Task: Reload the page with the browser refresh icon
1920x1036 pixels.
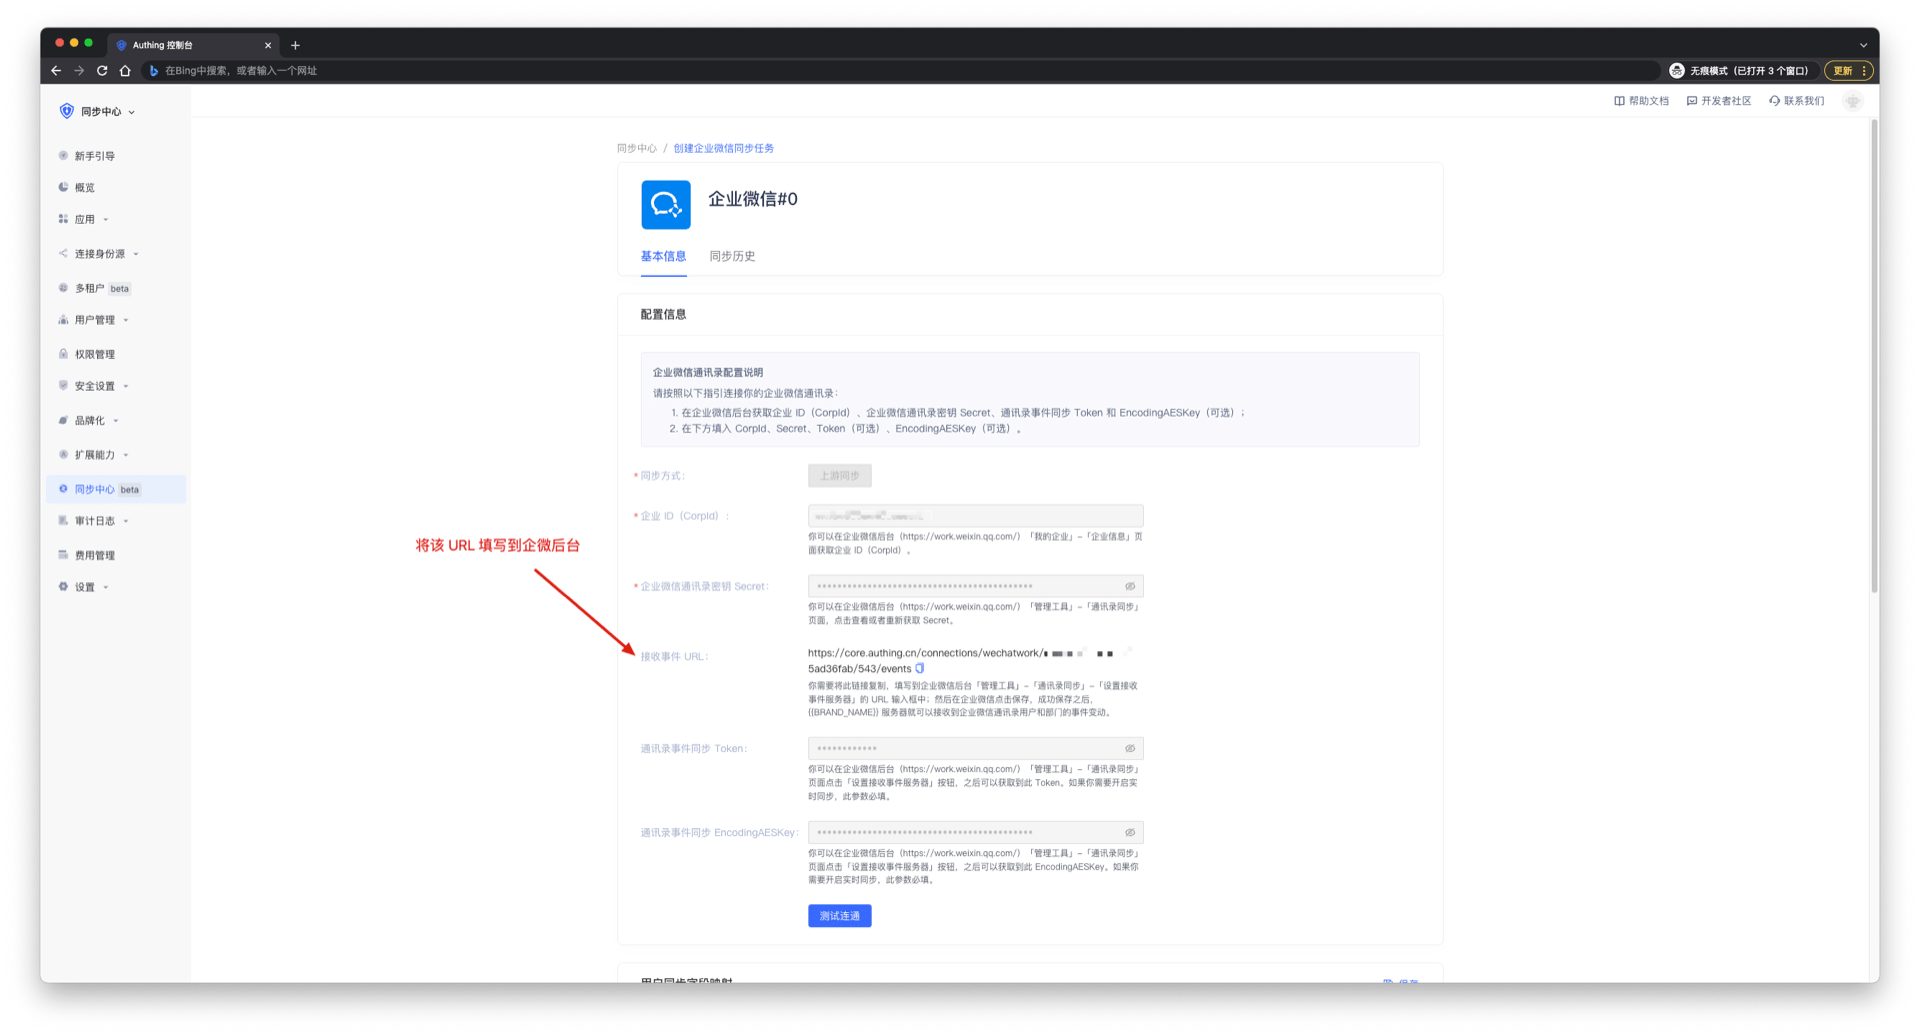Action: [102, 71]
